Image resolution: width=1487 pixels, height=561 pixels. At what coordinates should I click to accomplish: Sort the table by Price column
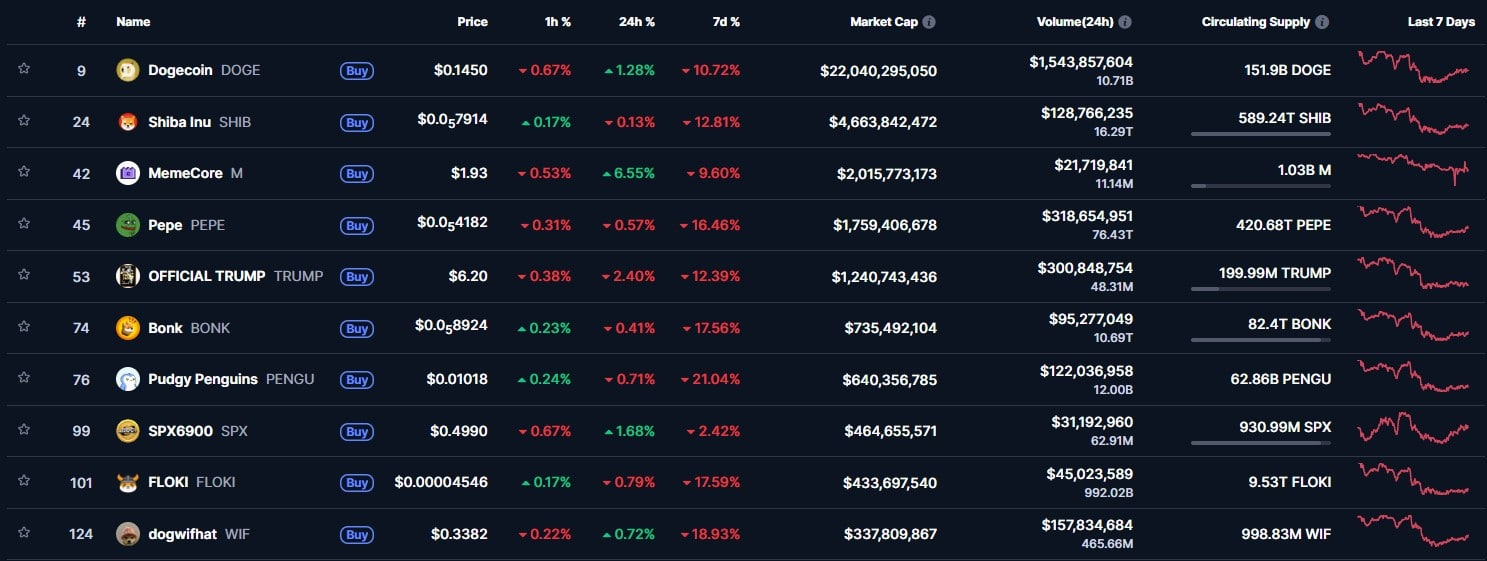(472, 22)
